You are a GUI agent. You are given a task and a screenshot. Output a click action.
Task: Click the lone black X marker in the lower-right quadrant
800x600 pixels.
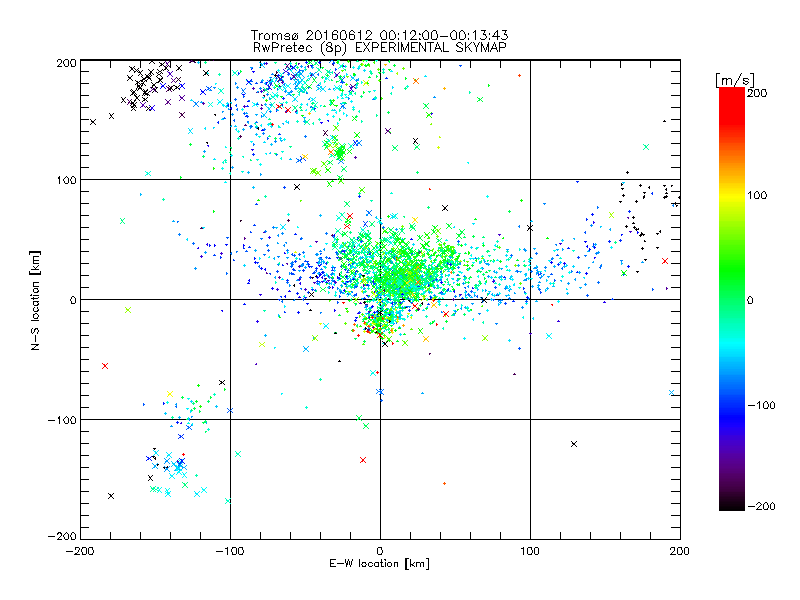[573, 444]
